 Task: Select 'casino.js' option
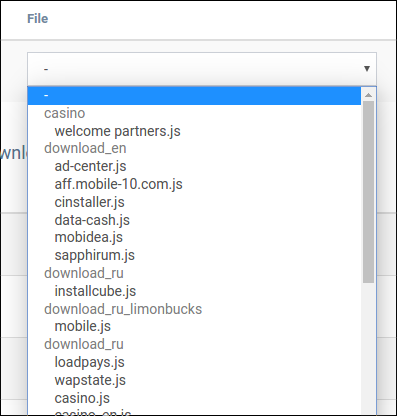click(x=82, y=398)
